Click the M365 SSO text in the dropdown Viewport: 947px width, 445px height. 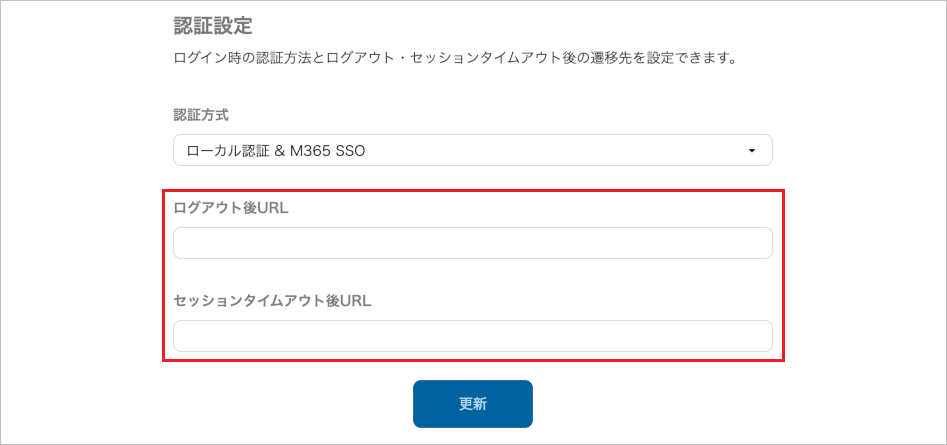[336, 151]
